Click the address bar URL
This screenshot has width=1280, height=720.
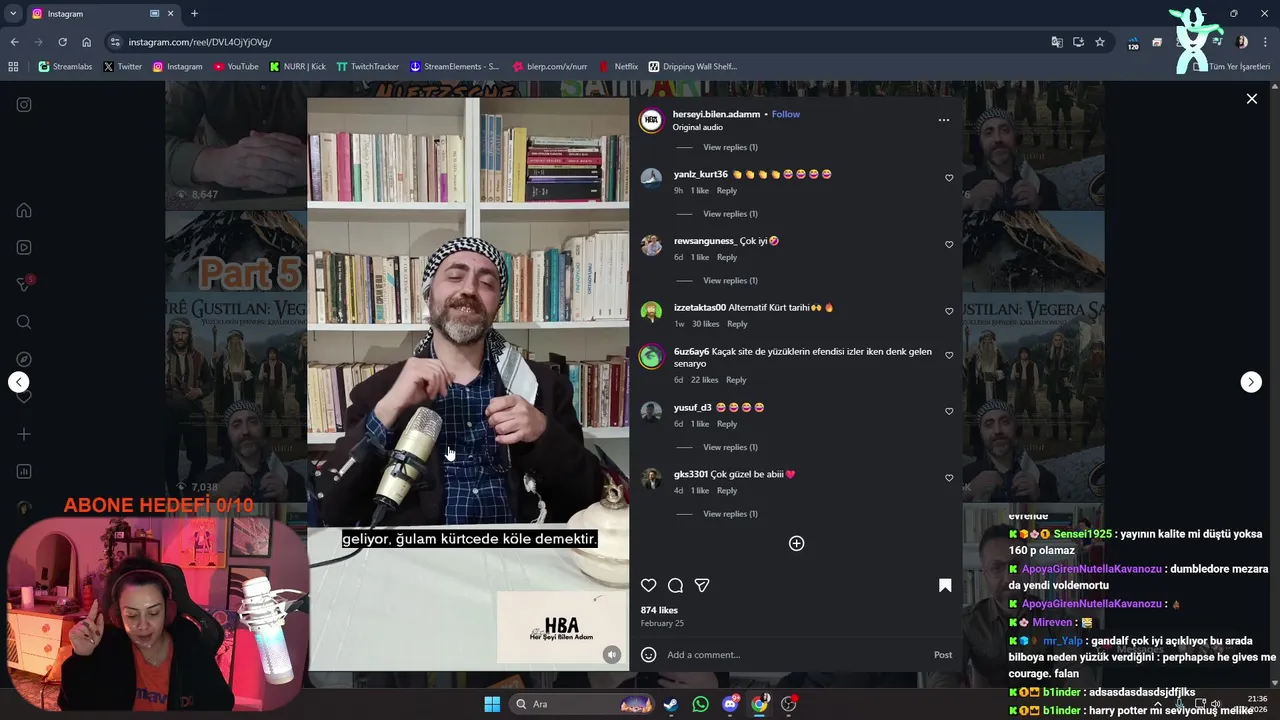[x=200, y=42]
